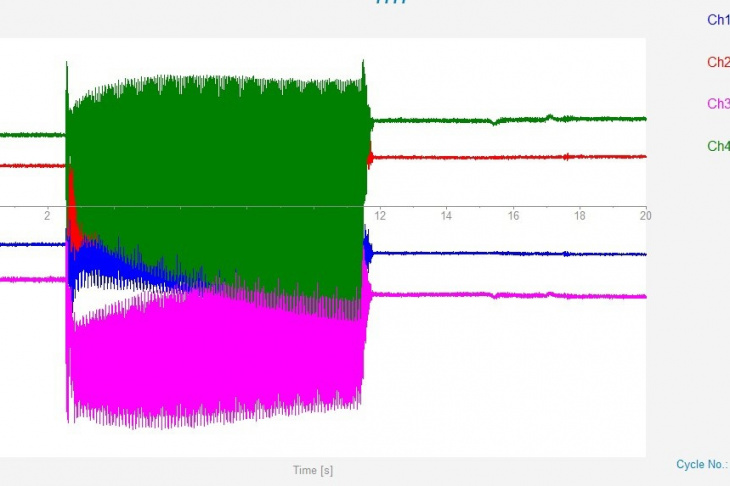730x486 pixels.
Task: Click the 20 second axis tick
Action: point(645,216)
